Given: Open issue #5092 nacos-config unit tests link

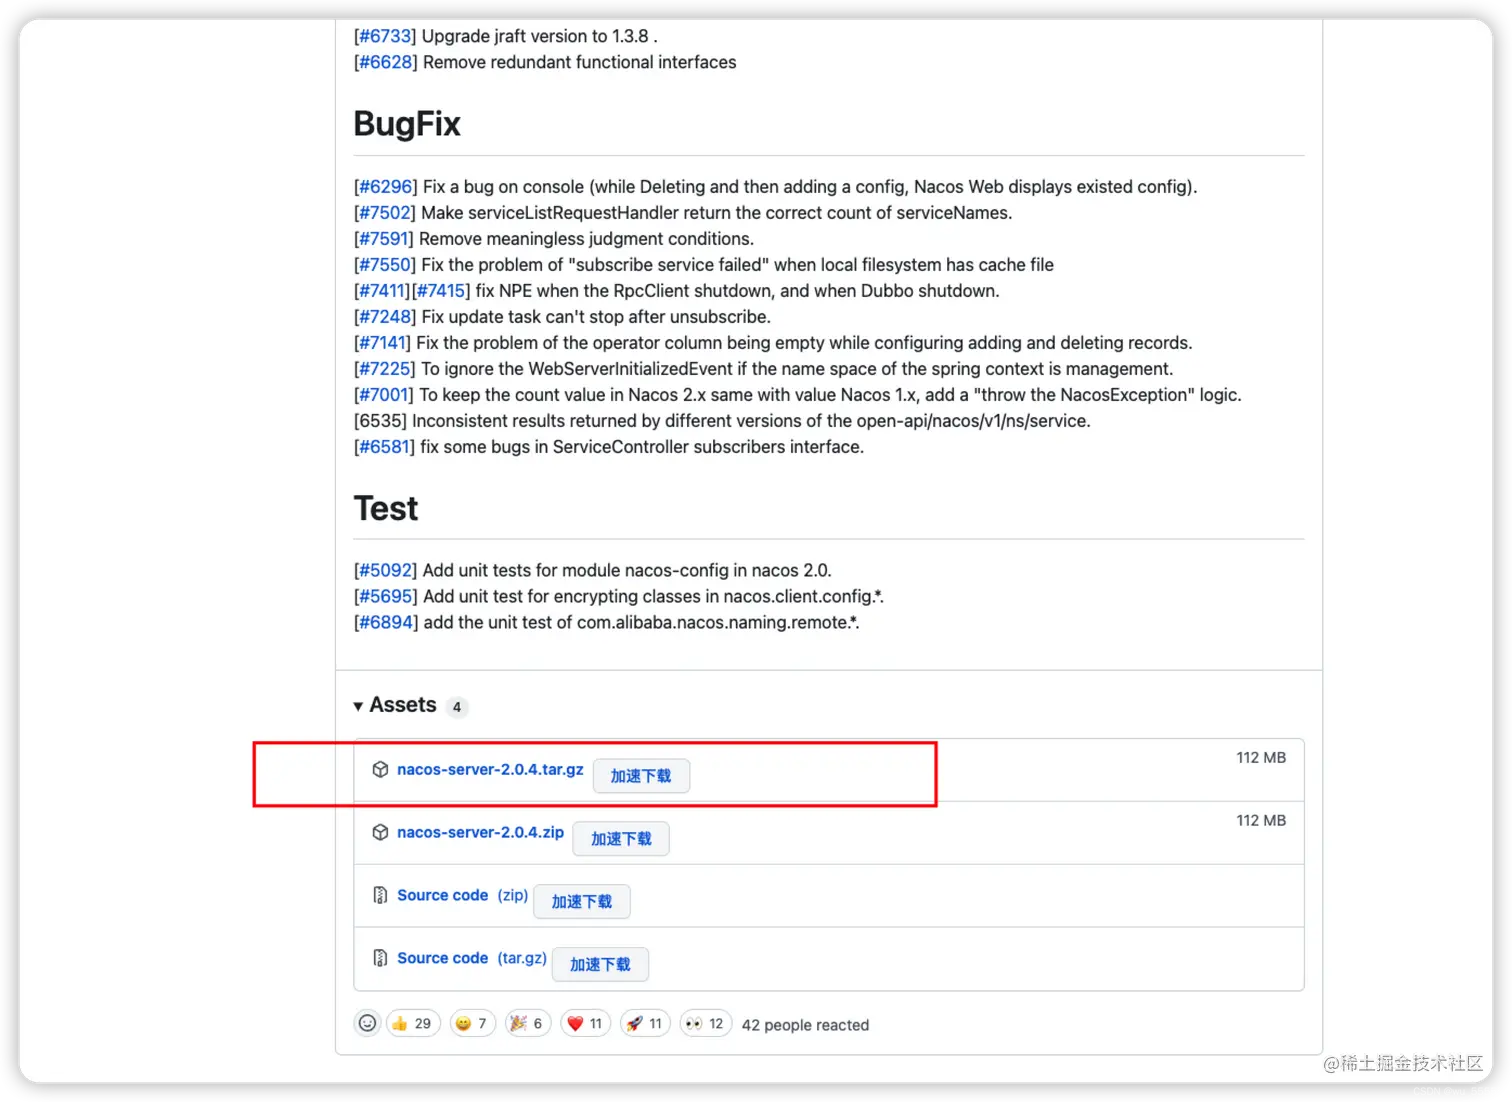Looking at the screenshot, I should tap(386, 570).
